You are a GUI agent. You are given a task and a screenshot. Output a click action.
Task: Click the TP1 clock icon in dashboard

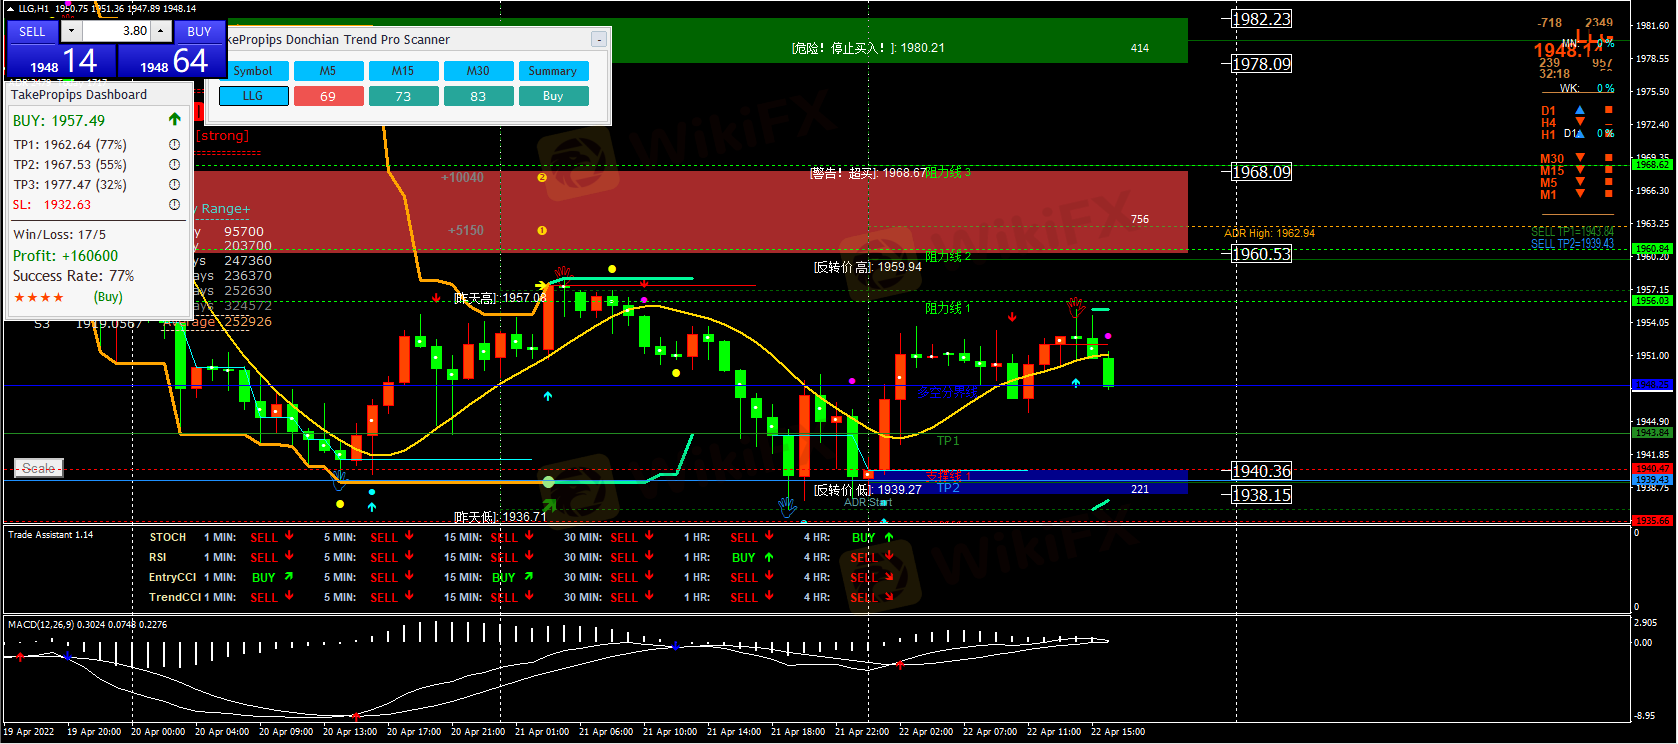pos(174,145)
